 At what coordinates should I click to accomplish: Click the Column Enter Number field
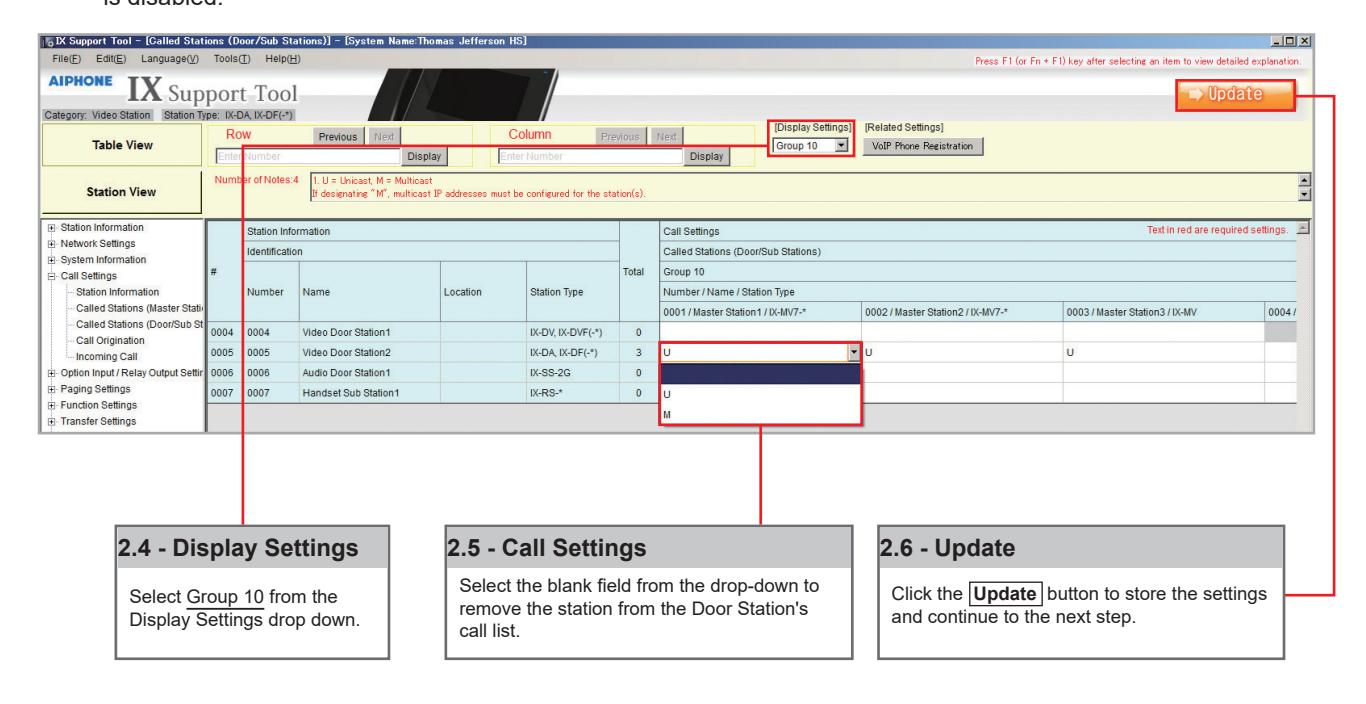[590, 156]
